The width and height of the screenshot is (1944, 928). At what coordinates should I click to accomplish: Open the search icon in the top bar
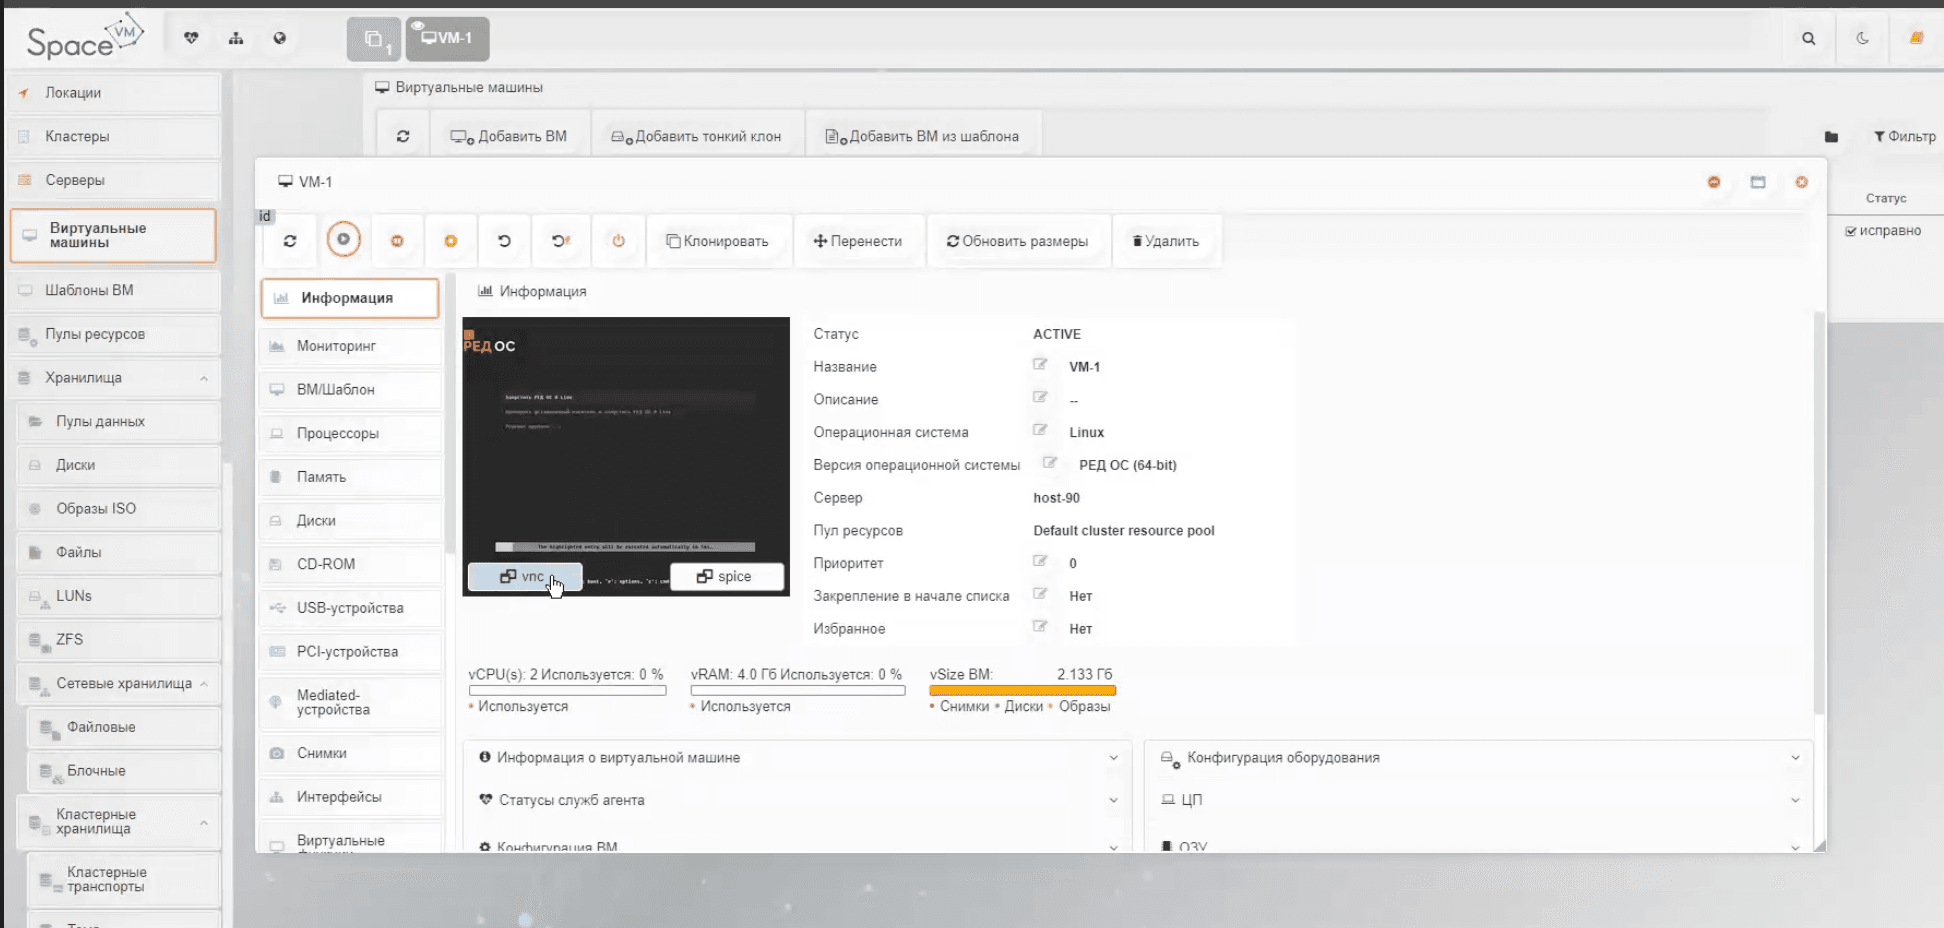(1808, 38)
